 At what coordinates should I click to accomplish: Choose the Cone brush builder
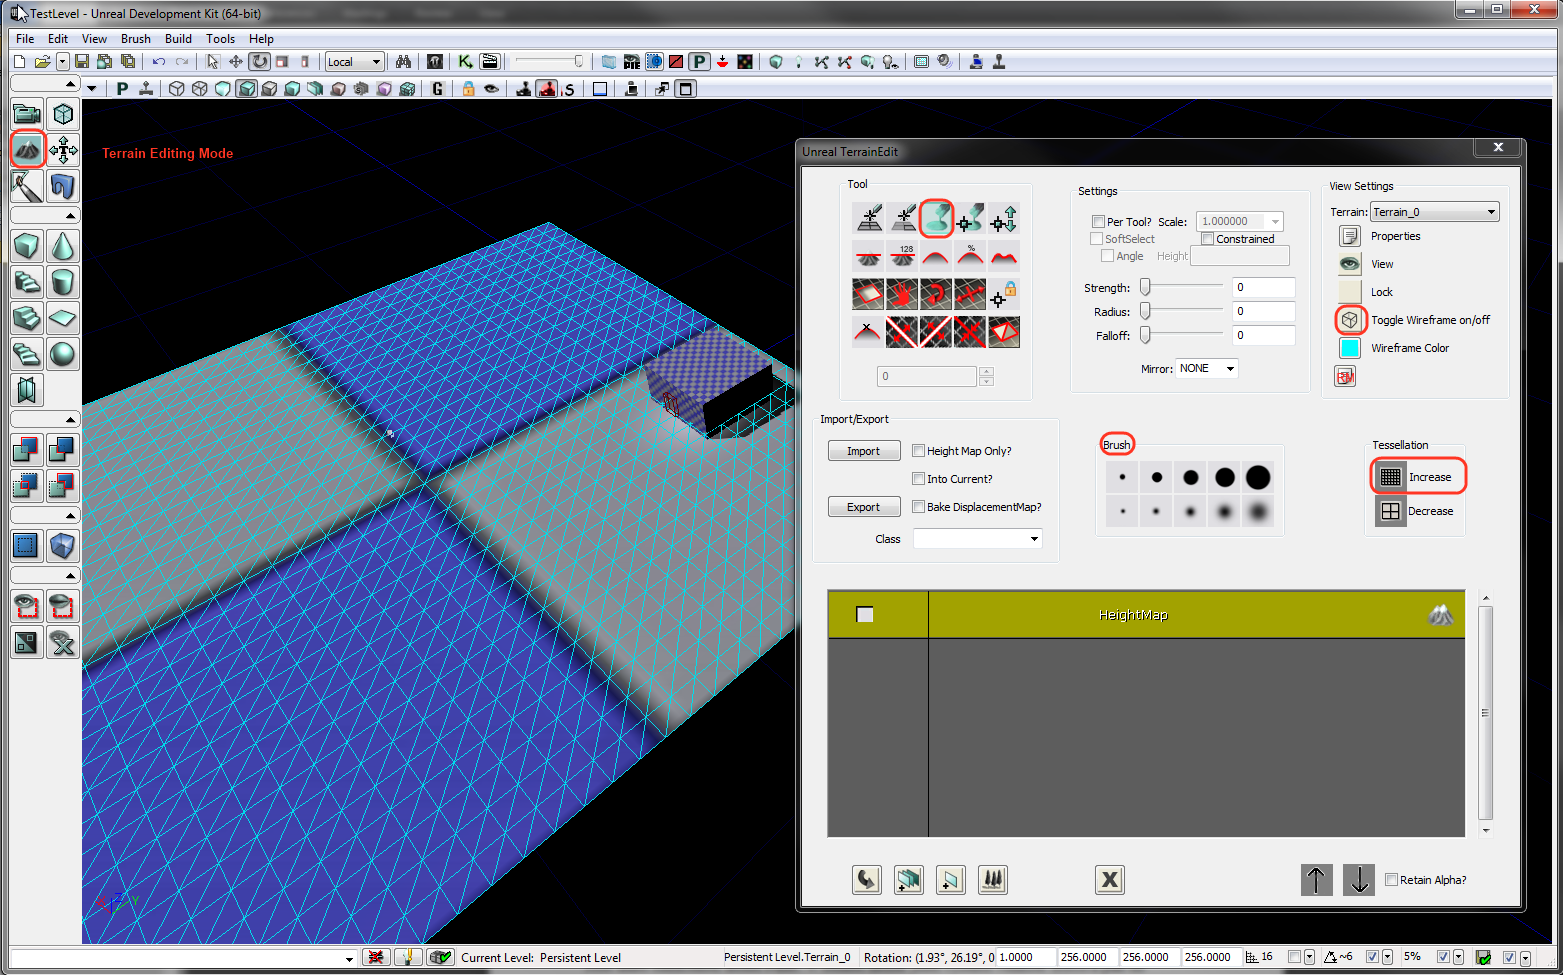63,246
